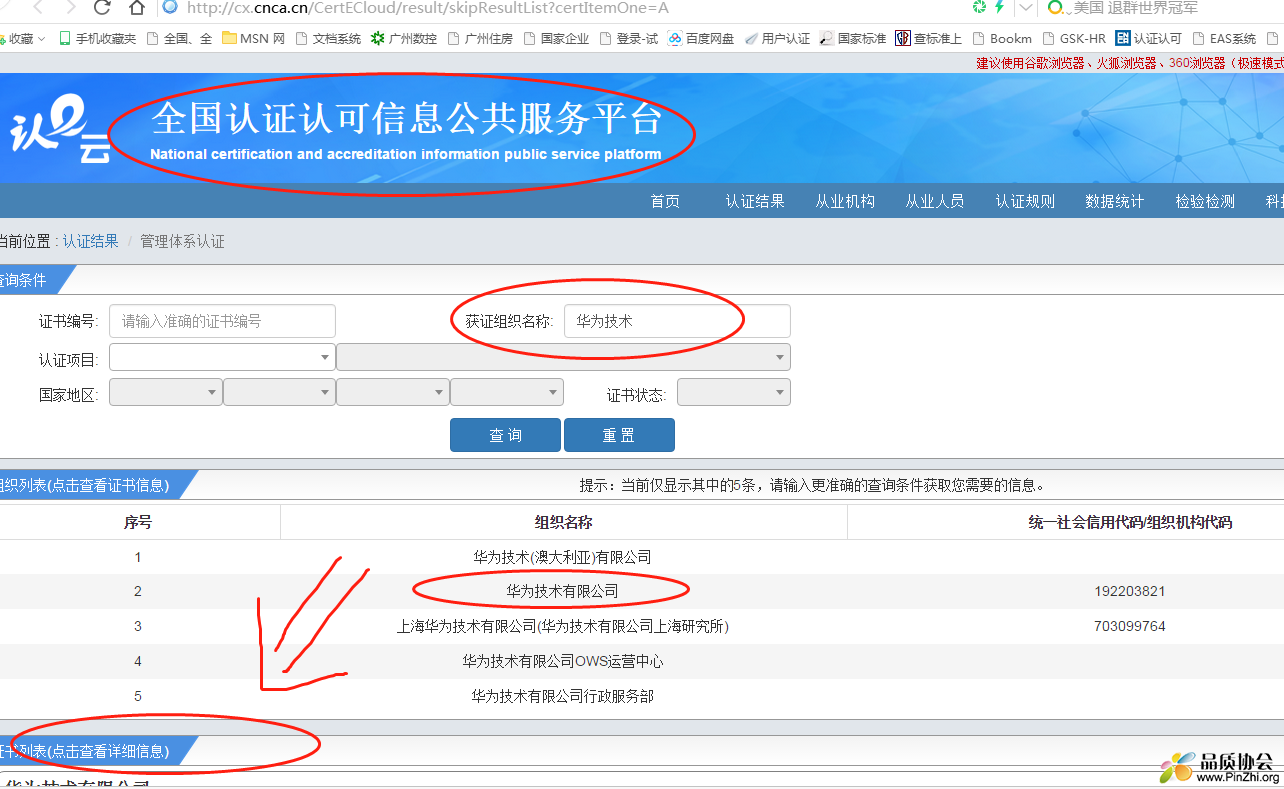Open the GSK-HR bookmark
The image size is (1284, 789).
click(x=1074, y=39)
